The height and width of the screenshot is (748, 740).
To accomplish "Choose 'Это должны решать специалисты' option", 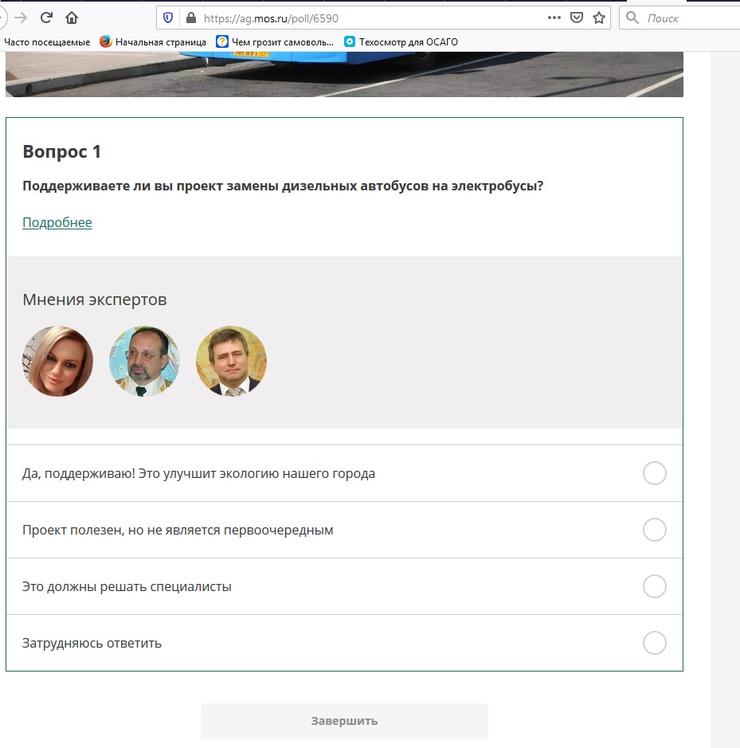I will coord(654,586).
